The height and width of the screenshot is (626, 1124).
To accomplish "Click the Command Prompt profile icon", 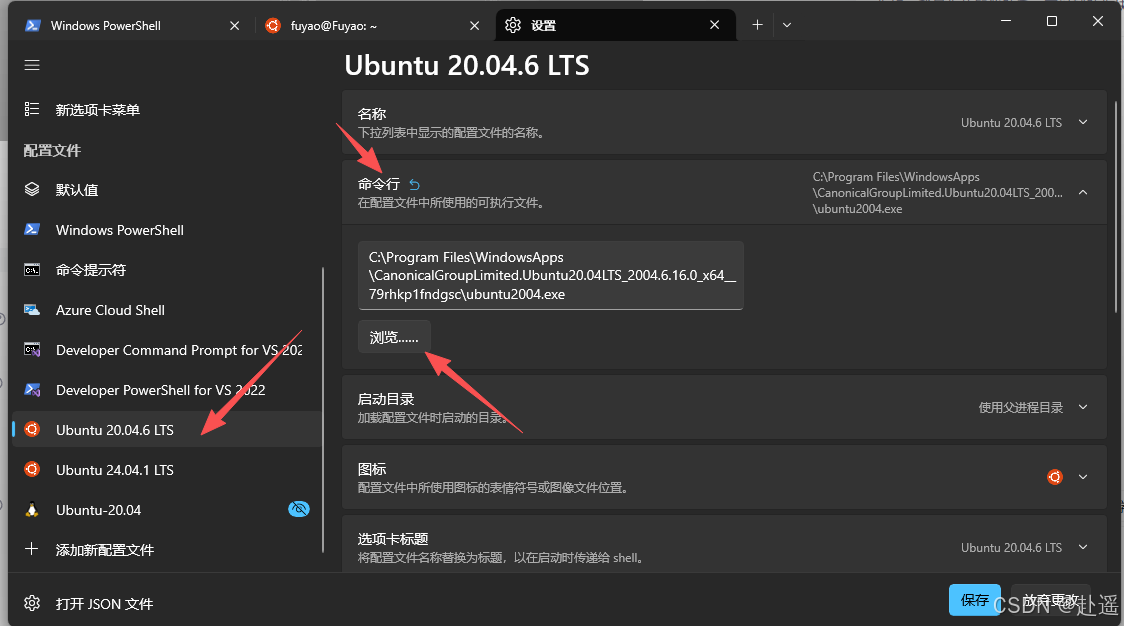I will click(32, 270).
